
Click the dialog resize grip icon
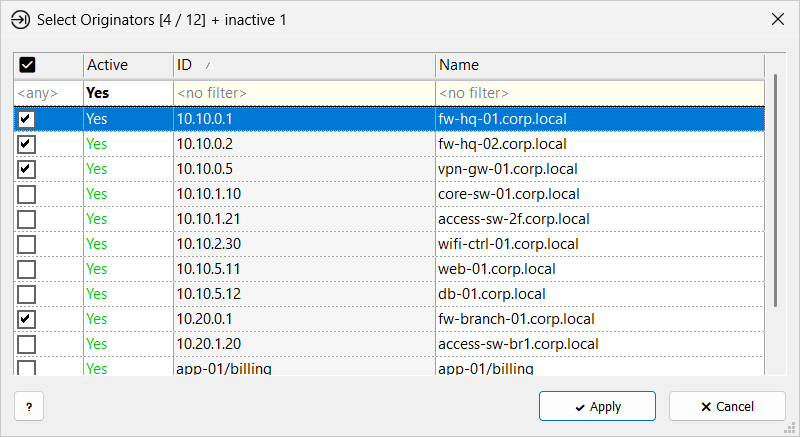pos(791,428)
